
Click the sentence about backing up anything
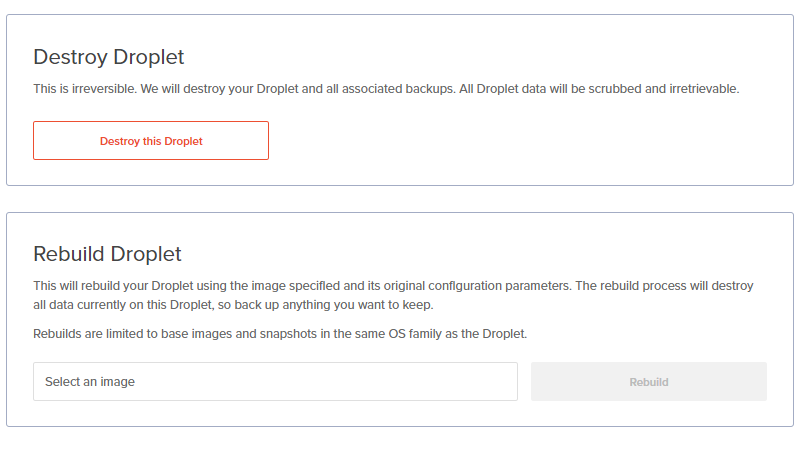pyautogui.click(x=326, y=305)
